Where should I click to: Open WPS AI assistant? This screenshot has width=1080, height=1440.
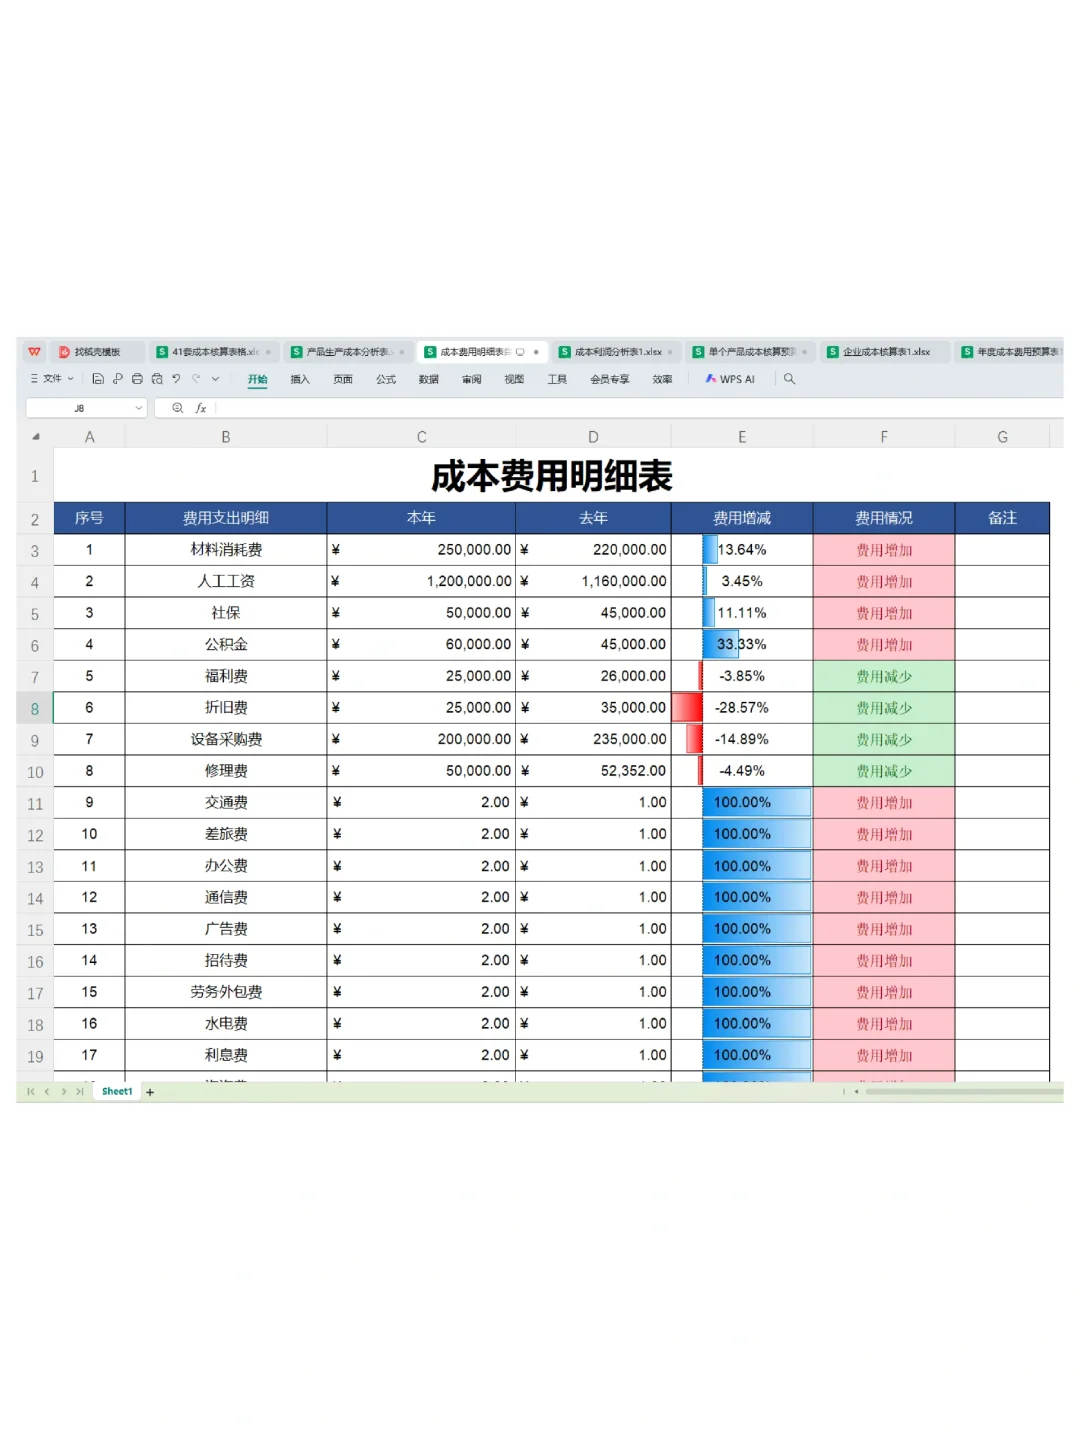(729, 379)
